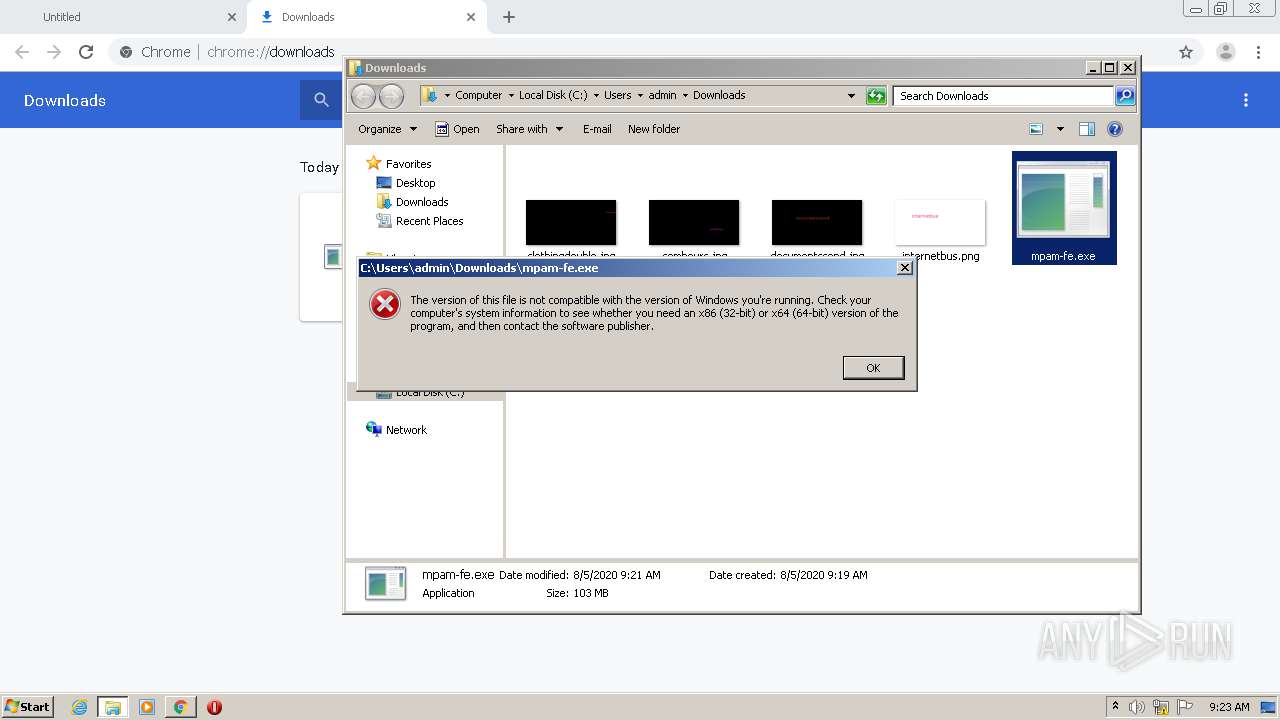Open a new Chrome tab
The width and height of the screenshot is (1280, 720).
pyautogui.click(x=509, y=17)
